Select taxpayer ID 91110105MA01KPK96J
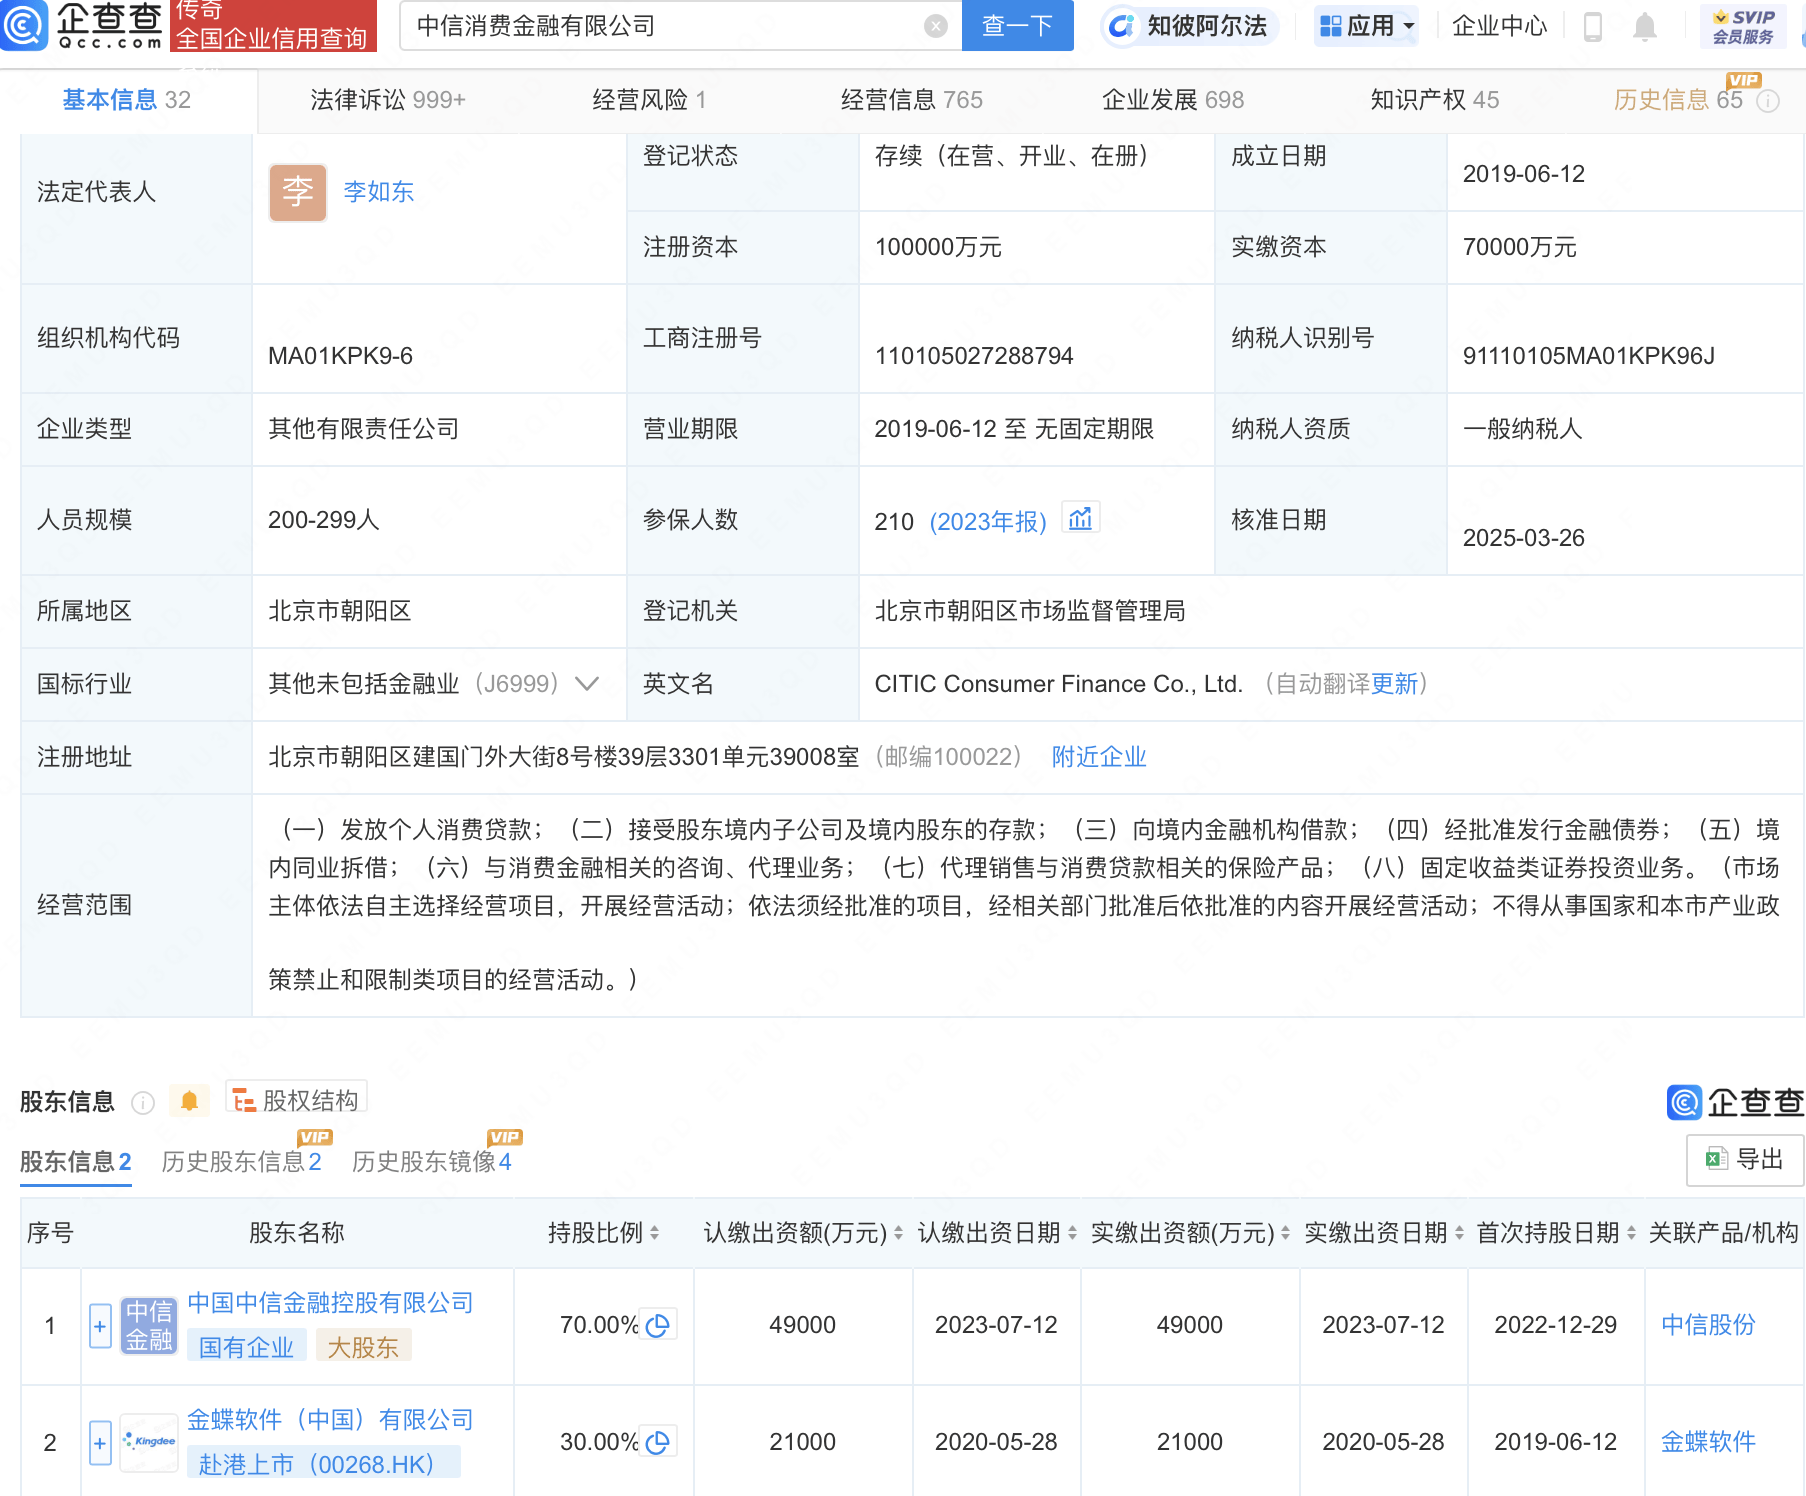Screen dimensions: 1806x1496 (1589, 356)
